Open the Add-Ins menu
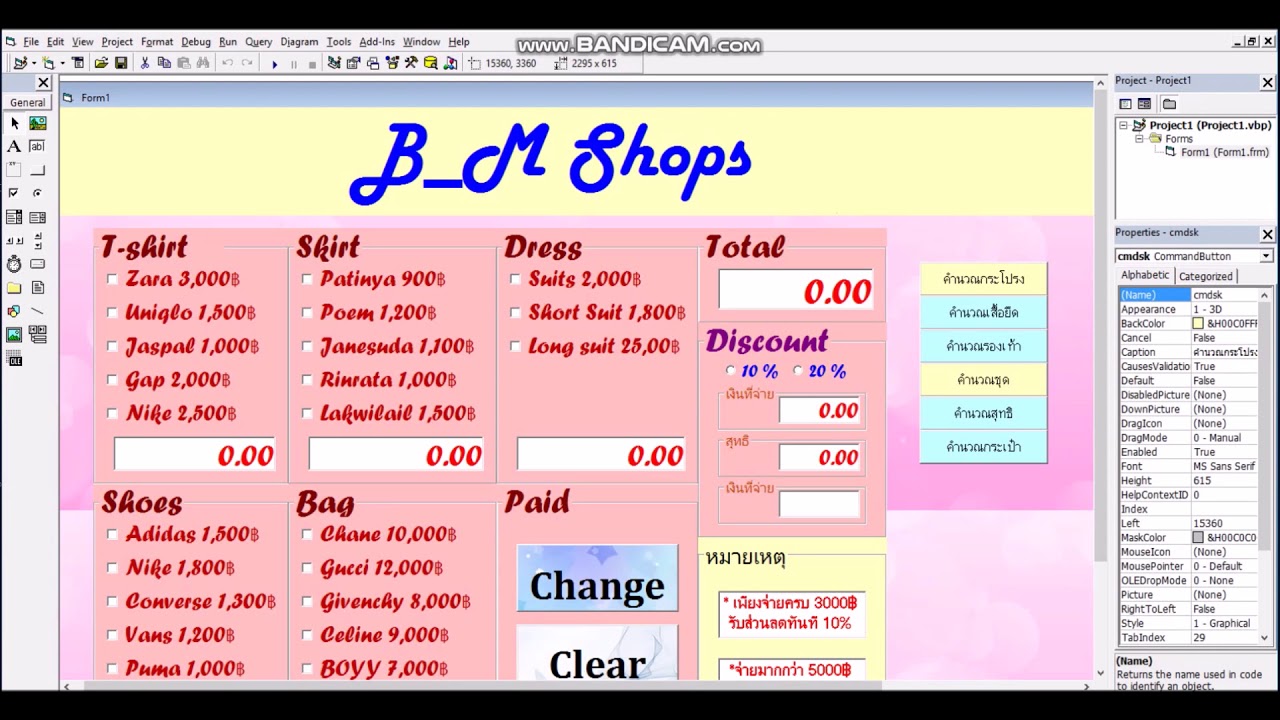1280x720 pixels. [377, 42]
